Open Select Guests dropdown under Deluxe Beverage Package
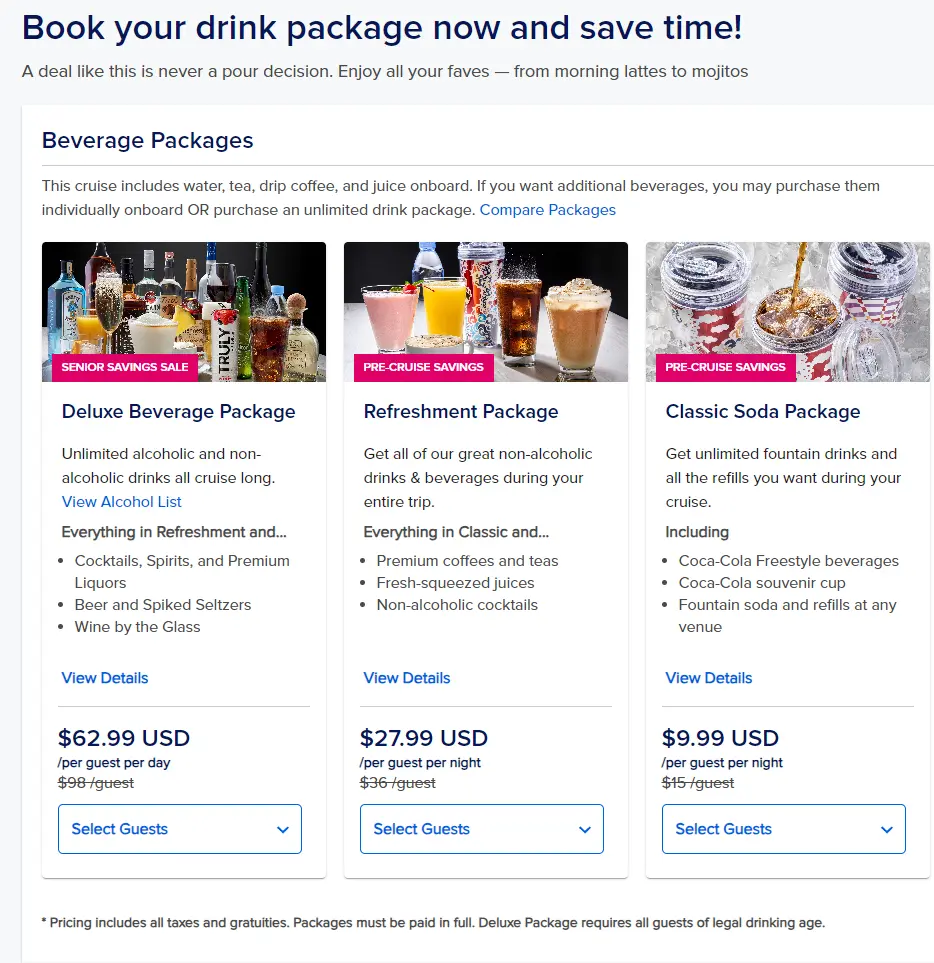Screen dimensions: 934x963 (180, 829)
